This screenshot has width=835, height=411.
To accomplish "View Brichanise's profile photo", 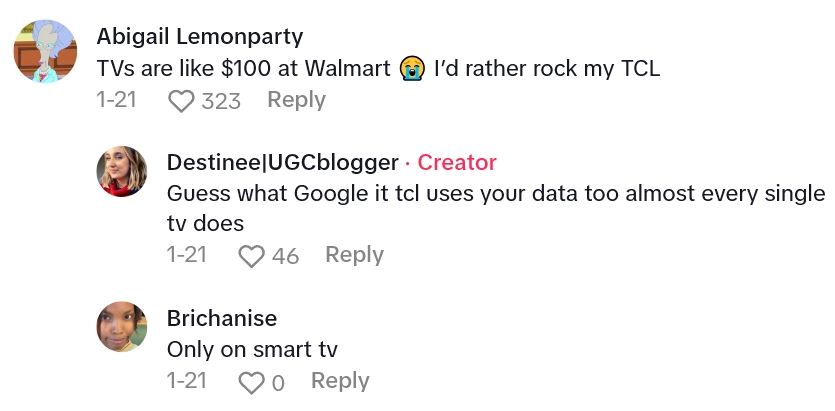I will click(x=122, y=325).
